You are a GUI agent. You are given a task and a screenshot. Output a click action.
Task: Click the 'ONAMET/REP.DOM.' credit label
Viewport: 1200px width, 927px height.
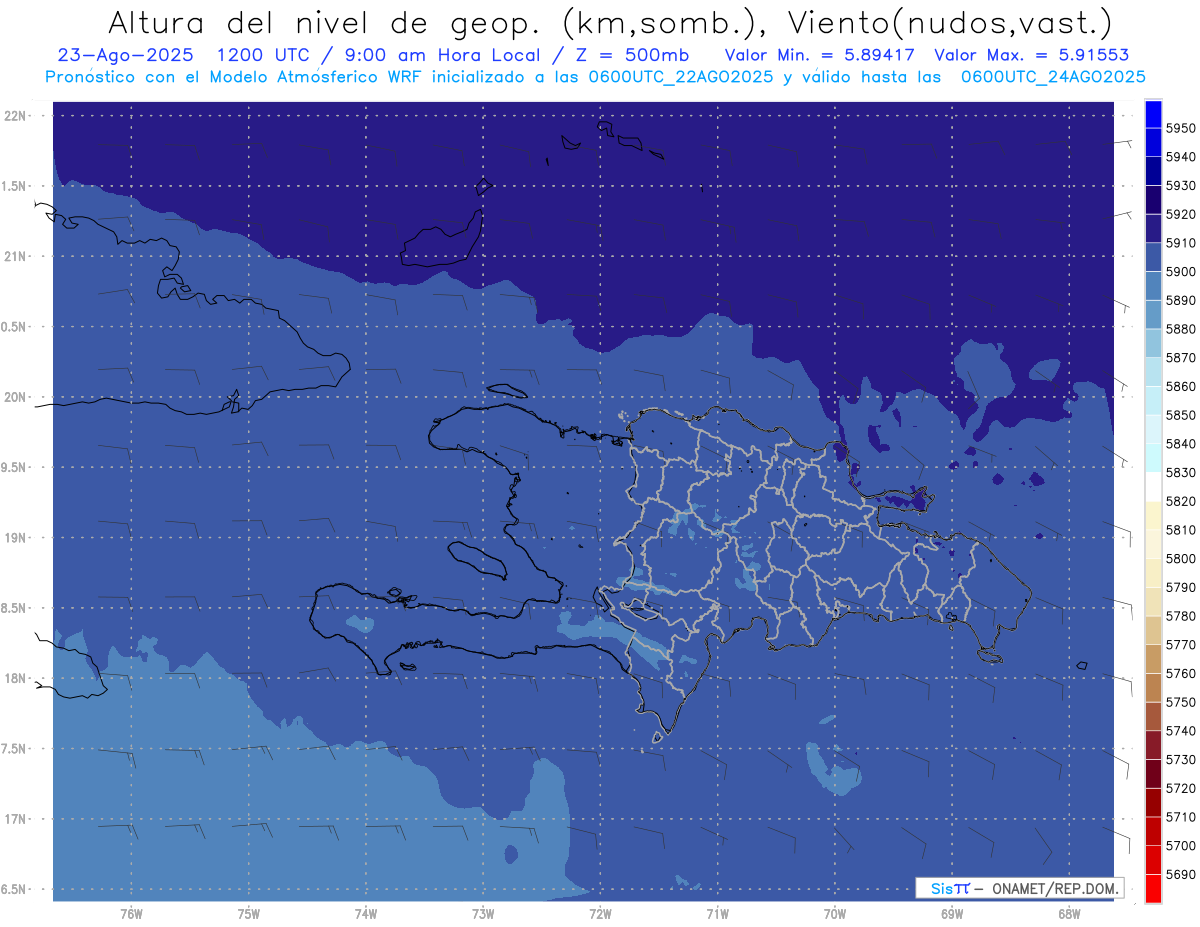pyautogui.click(x=1054, y=888)
